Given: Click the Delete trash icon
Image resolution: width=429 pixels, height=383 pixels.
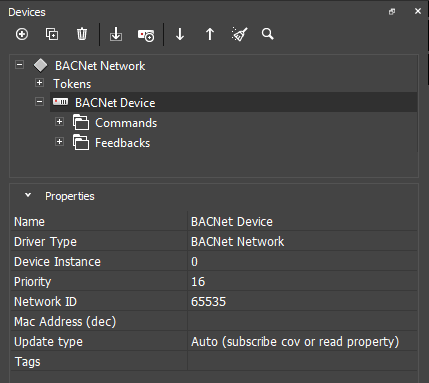Looking at the screenshot, I should (x=82, y=34).
